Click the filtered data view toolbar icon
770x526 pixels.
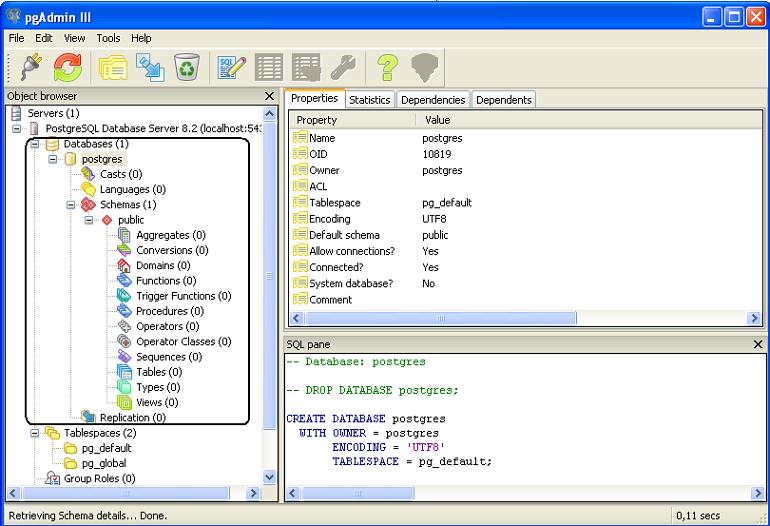point(306,67)
